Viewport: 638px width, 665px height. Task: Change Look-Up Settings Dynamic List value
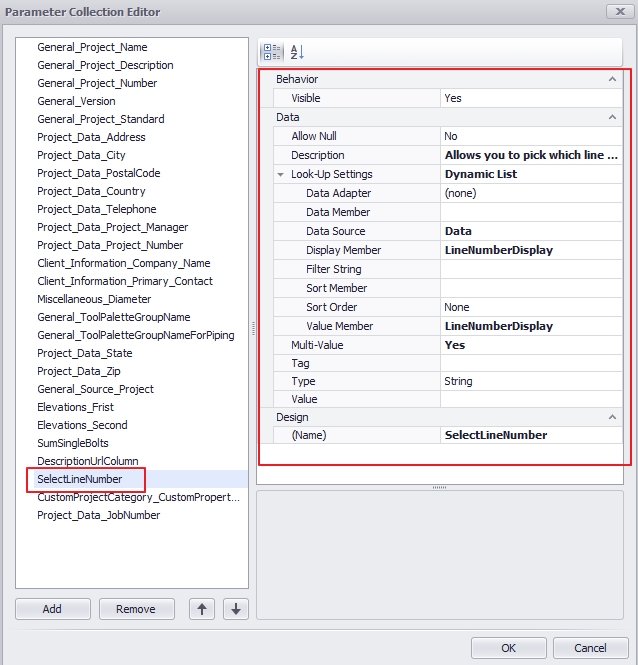click(x=531, y=174)
